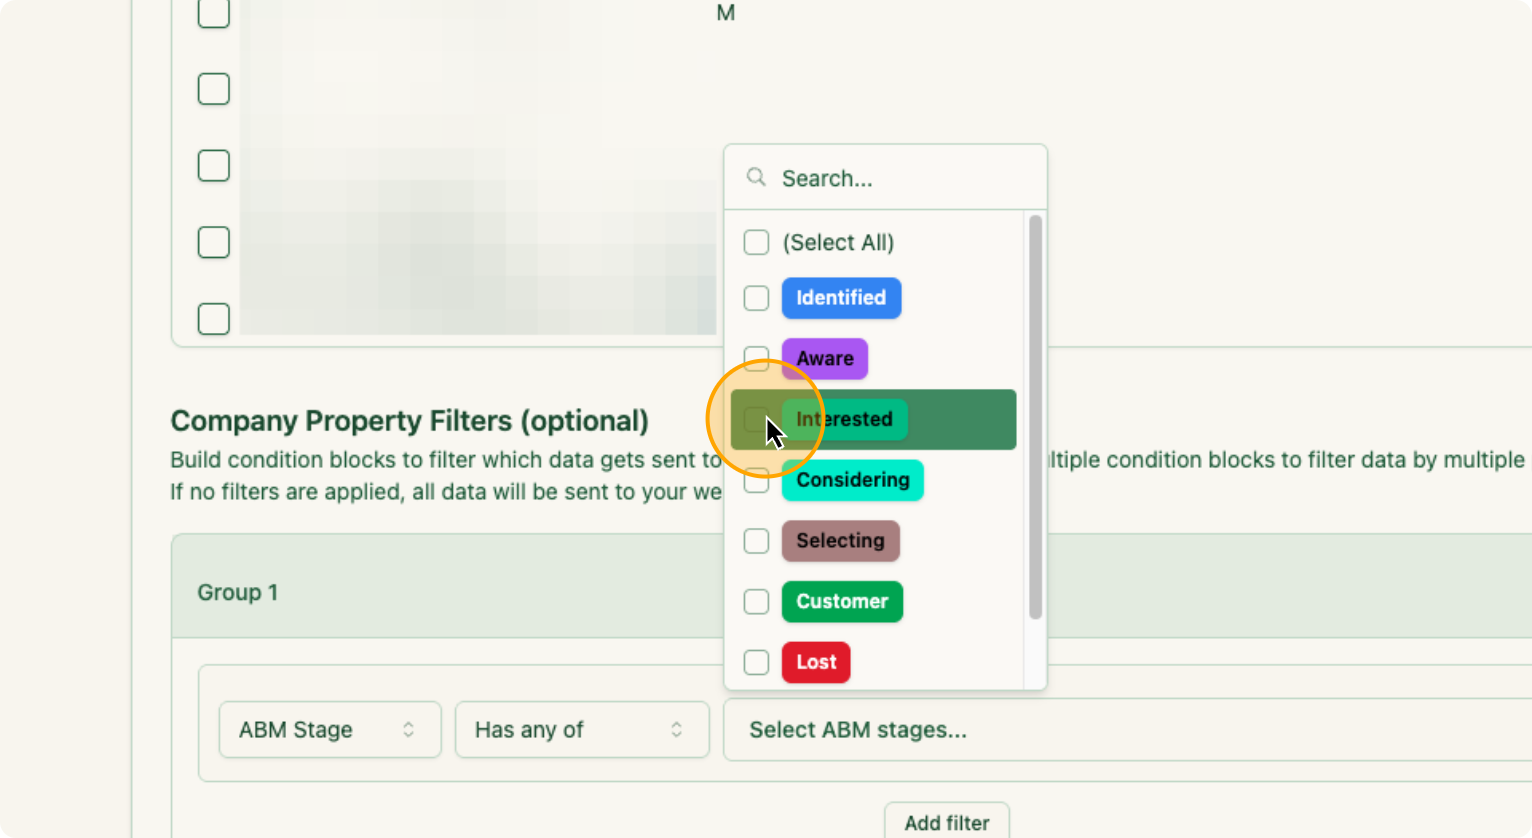Select the green Customer tag

point(842,602)
